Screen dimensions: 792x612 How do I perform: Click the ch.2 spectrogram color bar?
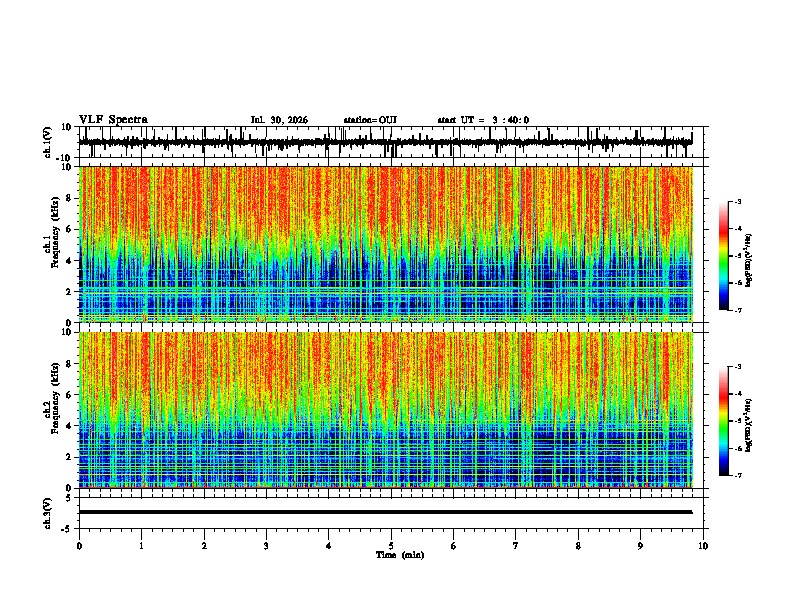pyautogui.click(x=724, y=421)
